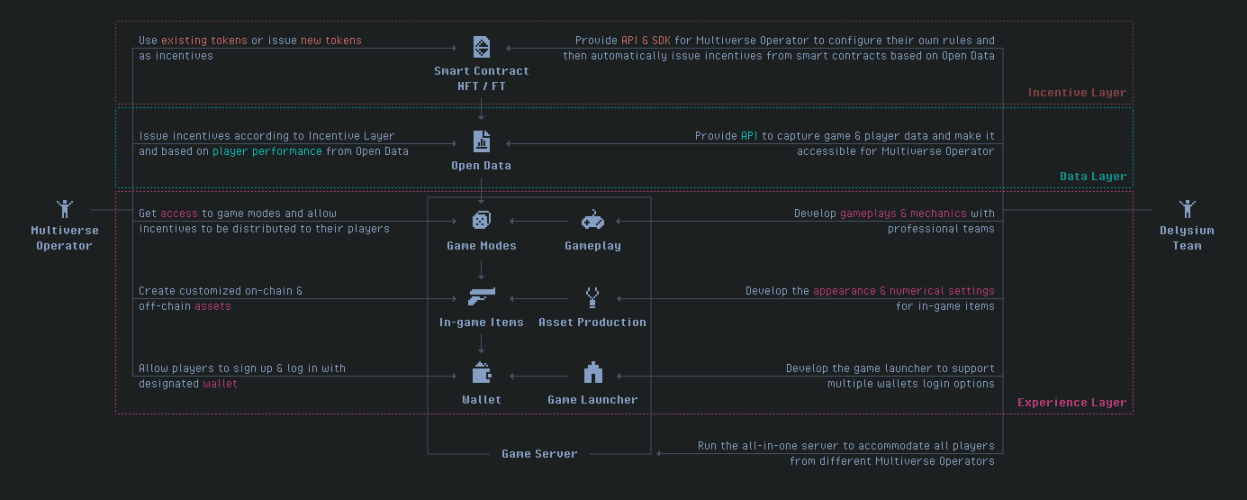The width and height of the screenshot is (1247, 500).
Task: Click the Open Data chart icon
Action: click(481, 141)
